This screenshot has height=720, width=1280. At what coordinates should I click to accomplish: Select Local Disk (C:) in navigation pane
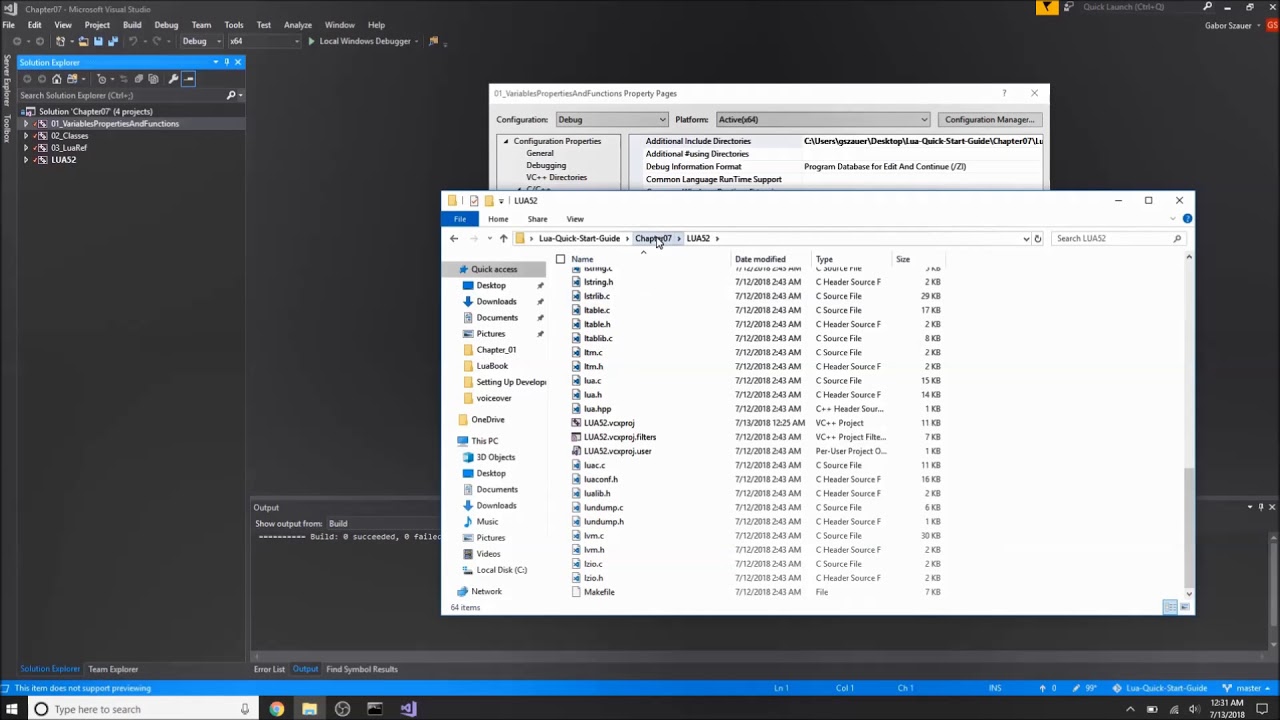(x=502, y=570)
